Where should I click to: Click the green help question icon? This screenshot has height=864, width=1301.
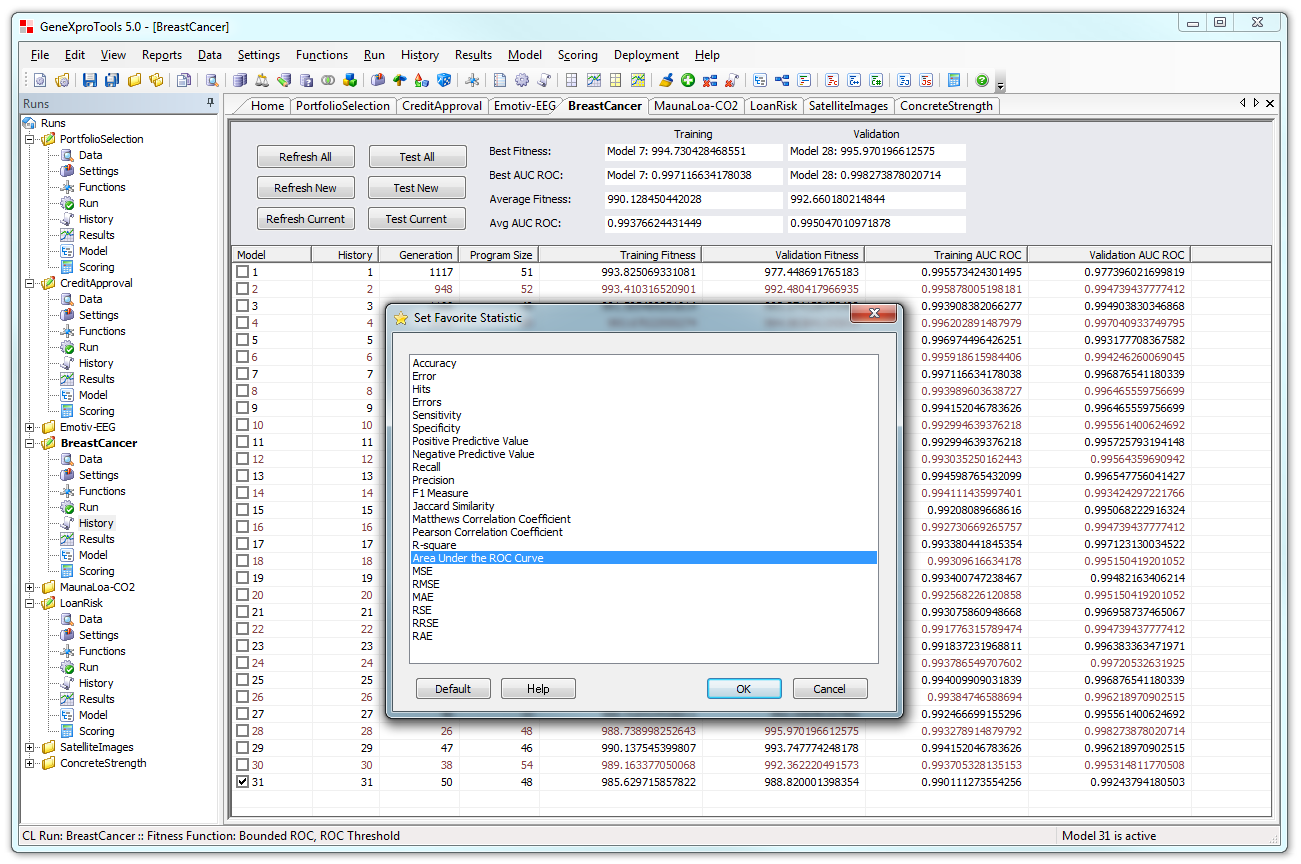coord(982,80)
